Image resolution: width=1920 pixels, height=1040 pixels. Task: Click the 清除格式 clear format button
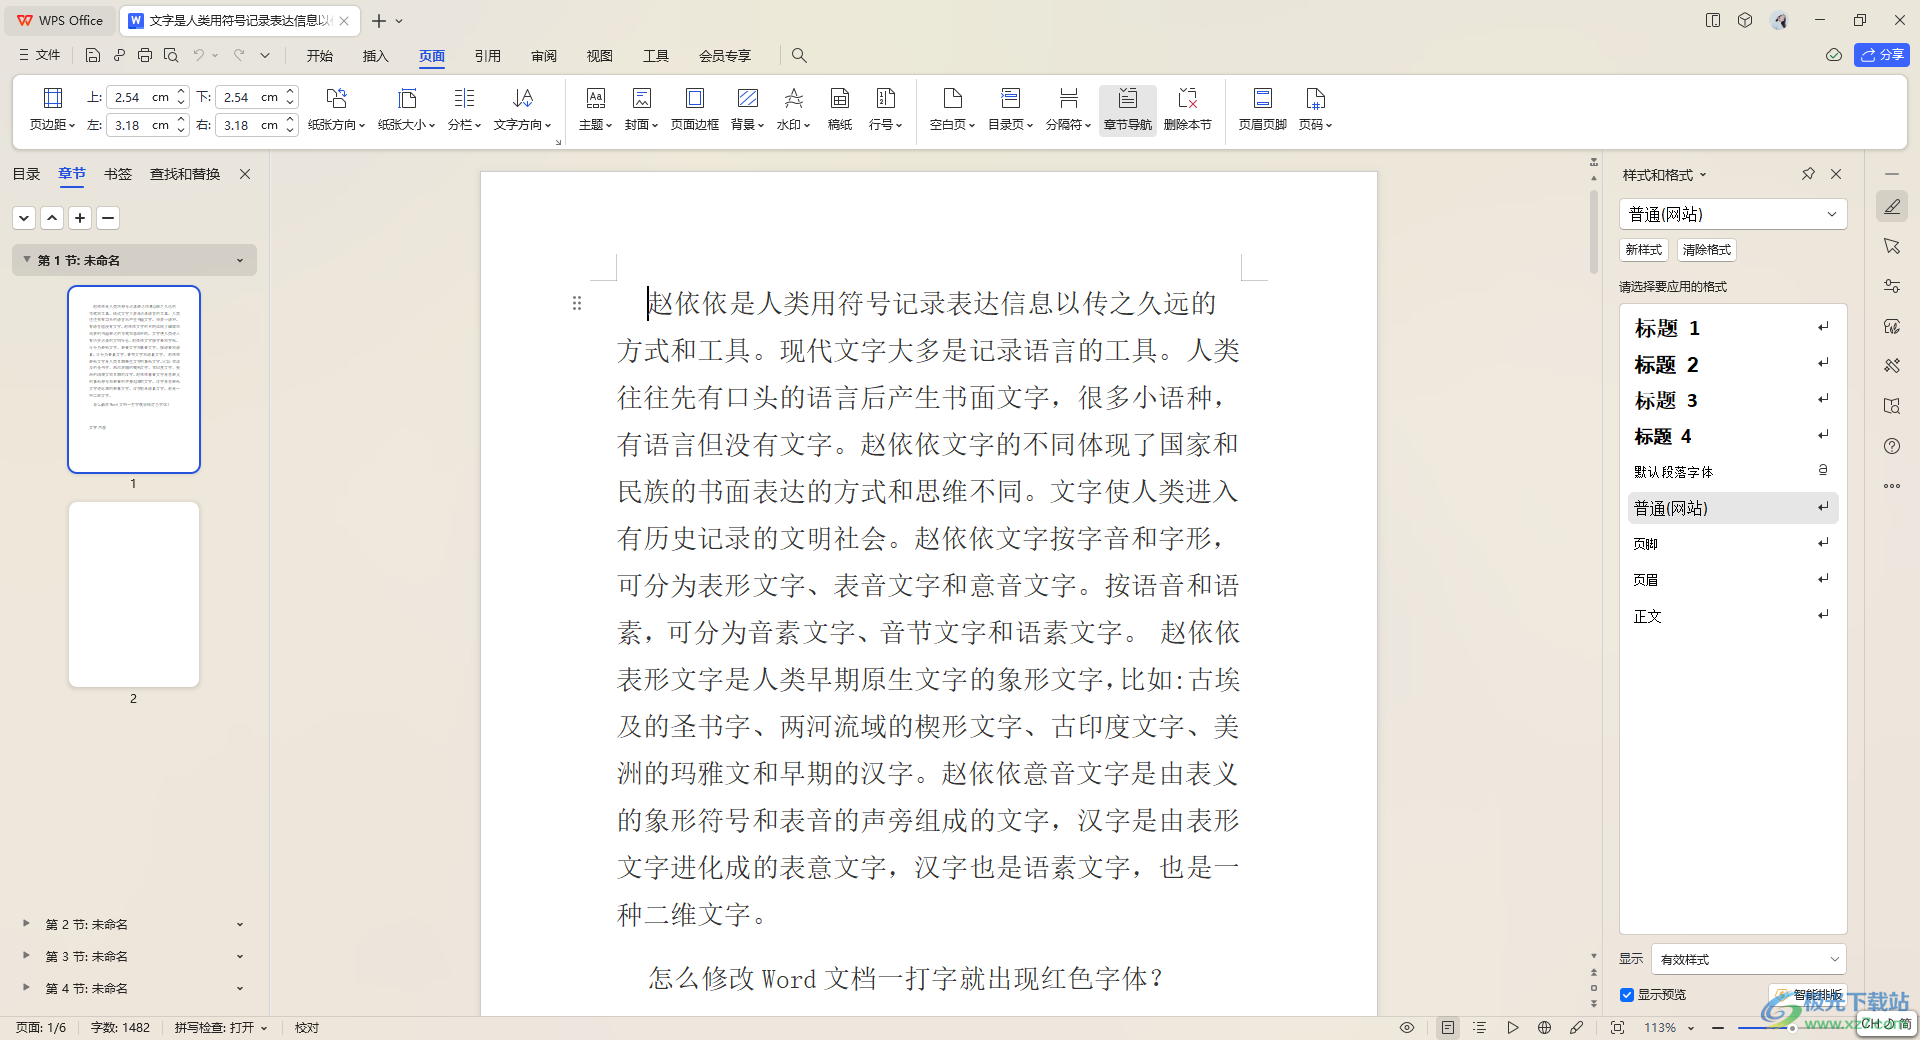[x=1706, y=250]
